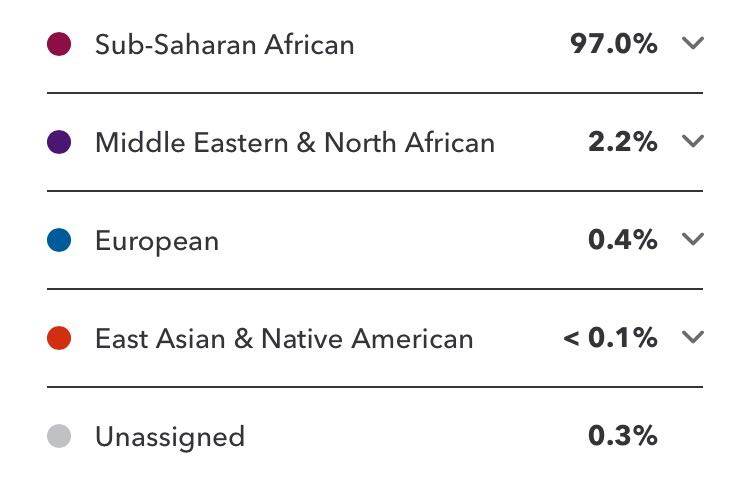
Task: Select the Sub-Saharan African label
Action: [x=224, y=45]
